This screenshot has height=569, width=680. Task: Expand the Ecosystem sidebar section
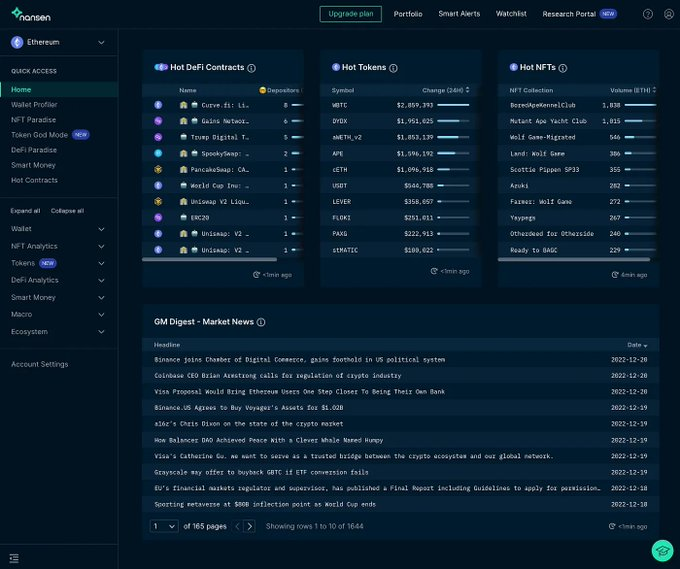click(59, 332)
